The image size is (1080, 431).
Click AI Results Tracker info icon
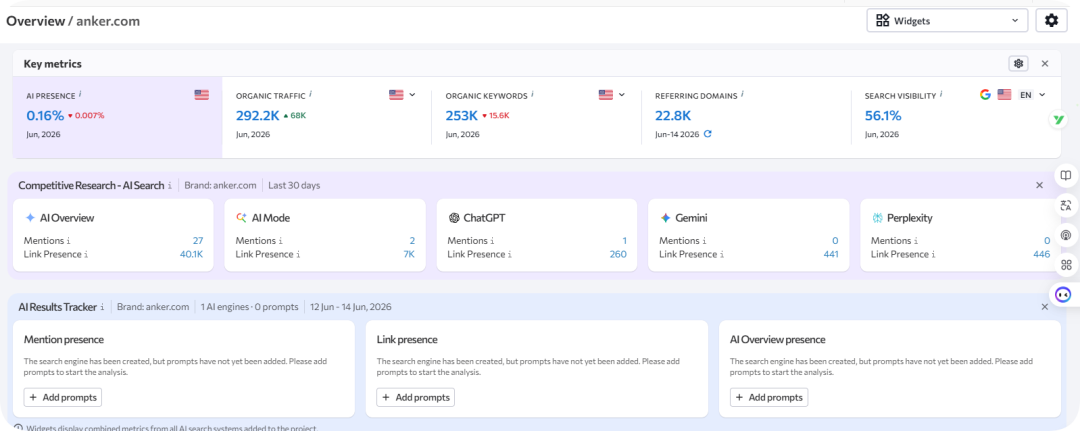pos(103,307)
